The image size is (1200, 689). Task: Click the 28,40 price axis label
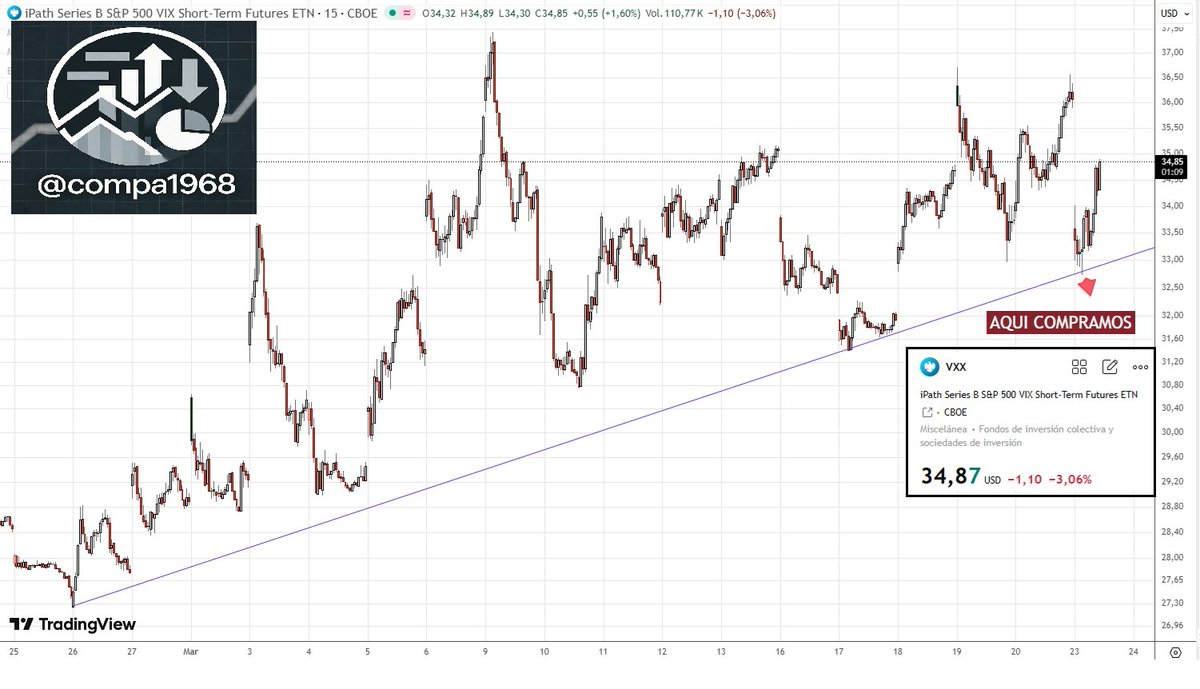pos(1171,532)
